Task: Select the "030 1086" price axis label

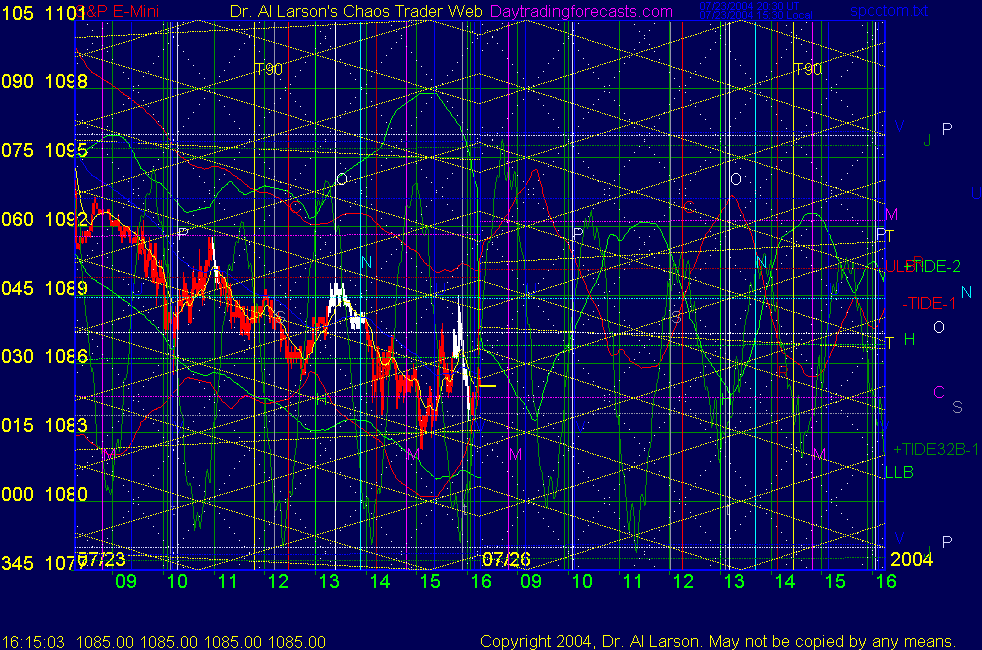Action: pos(44,356)
